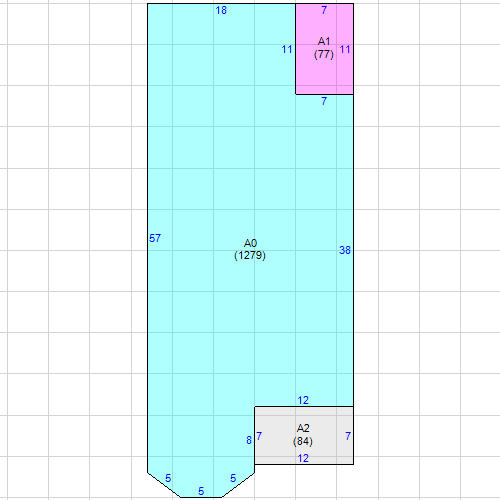
Task: Click the 11 dimension inside pink A1 area
Action: (x=345, y=49)
